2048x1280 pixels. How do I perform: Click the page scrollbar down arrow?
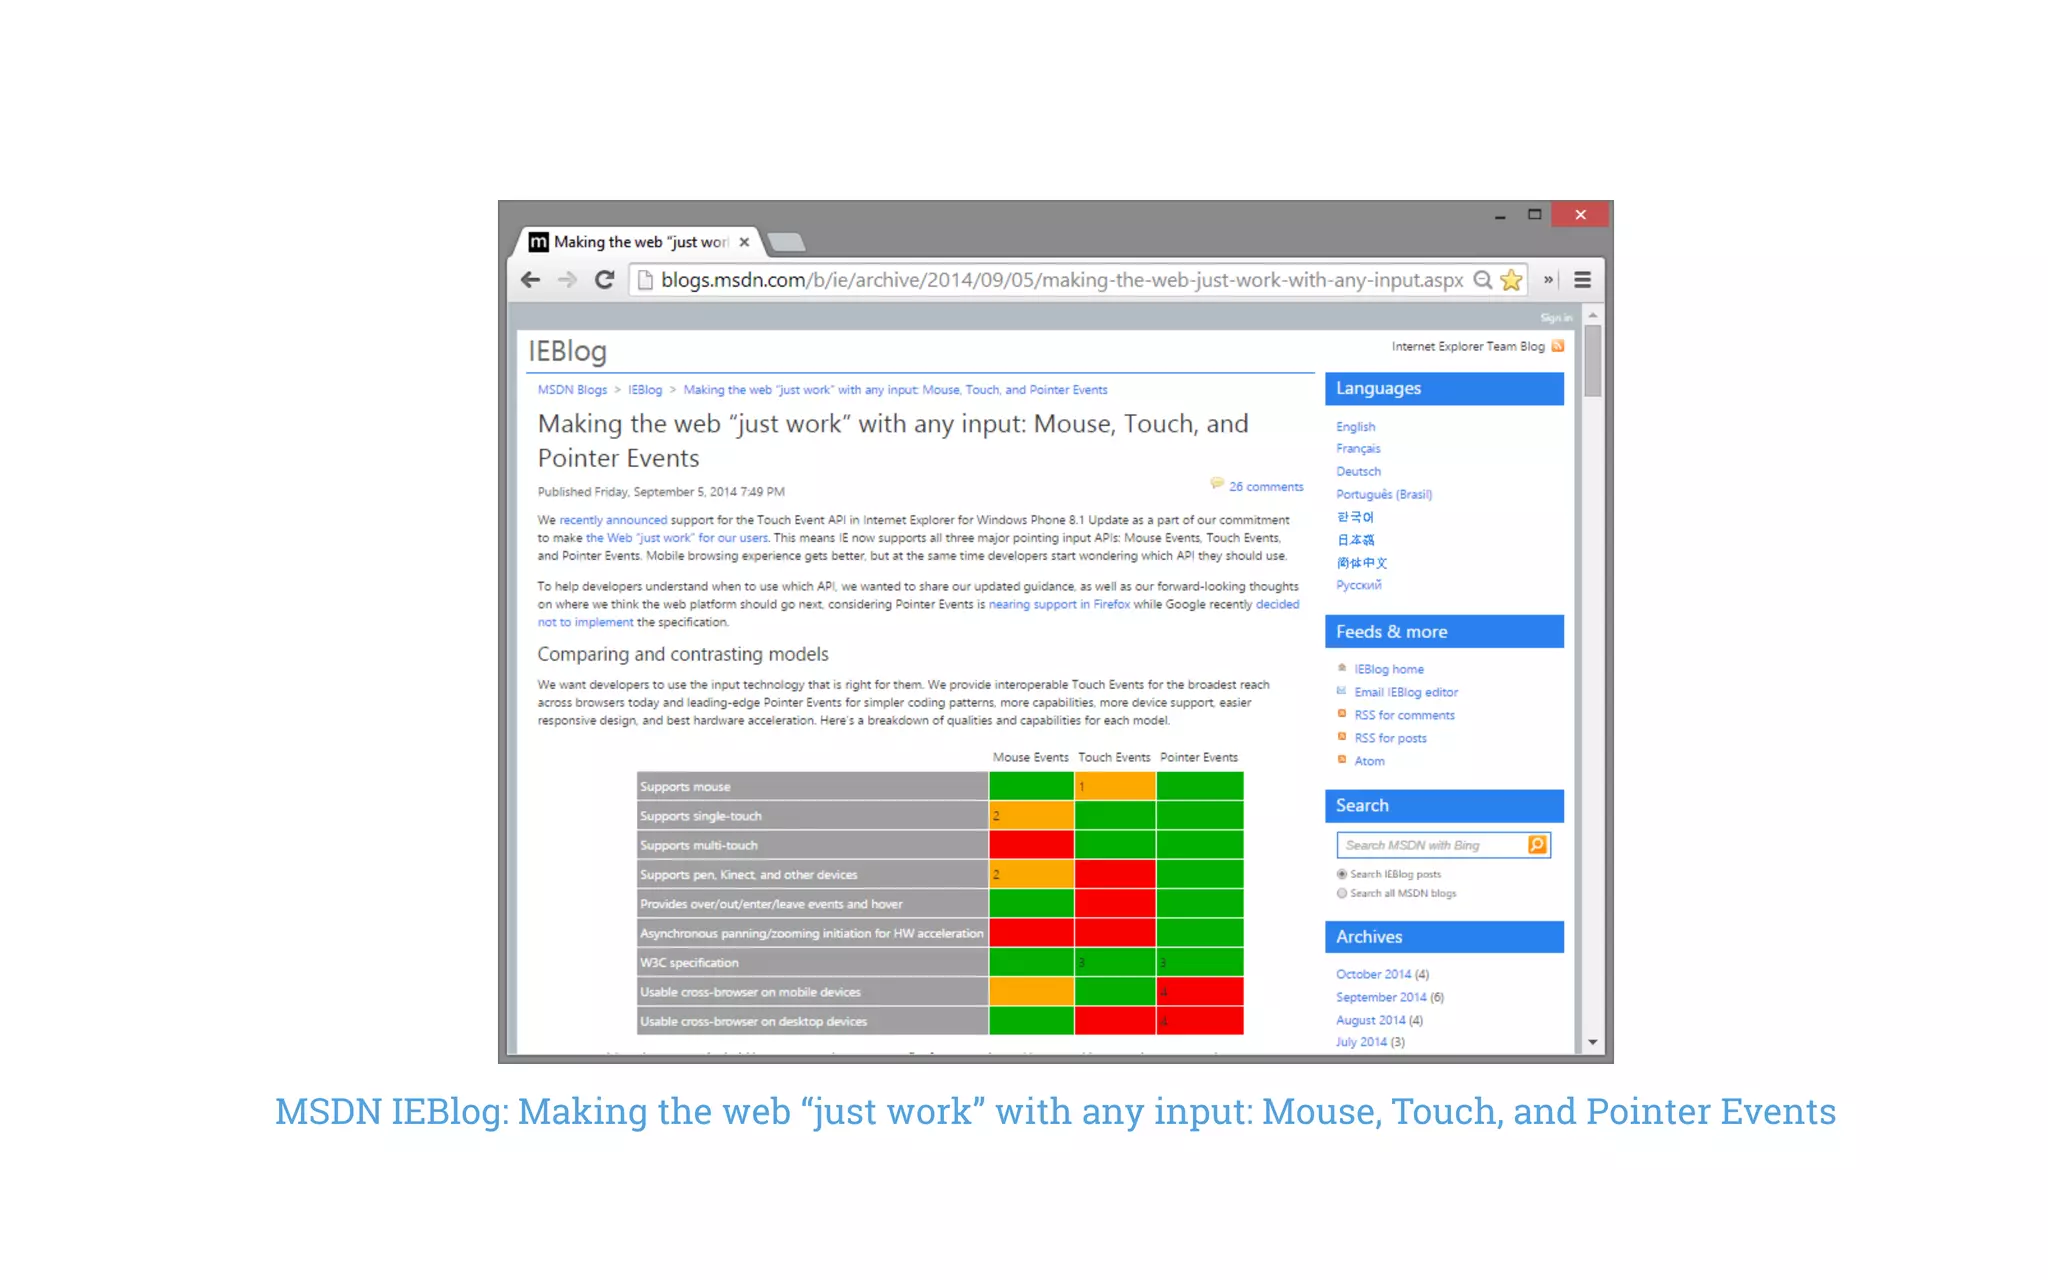[x=1592, y=1043]
